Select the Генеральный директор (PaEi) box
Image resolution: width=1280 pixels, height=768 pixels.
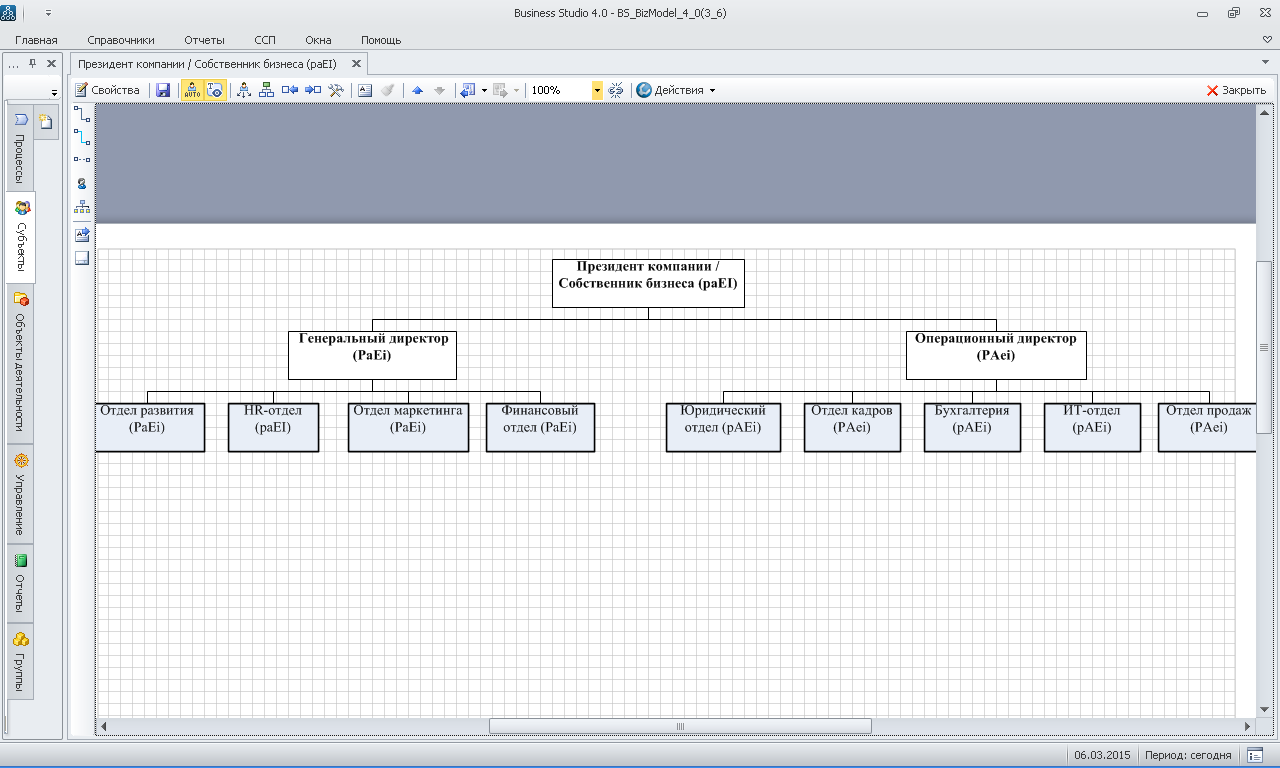click(x=372, y=355)
